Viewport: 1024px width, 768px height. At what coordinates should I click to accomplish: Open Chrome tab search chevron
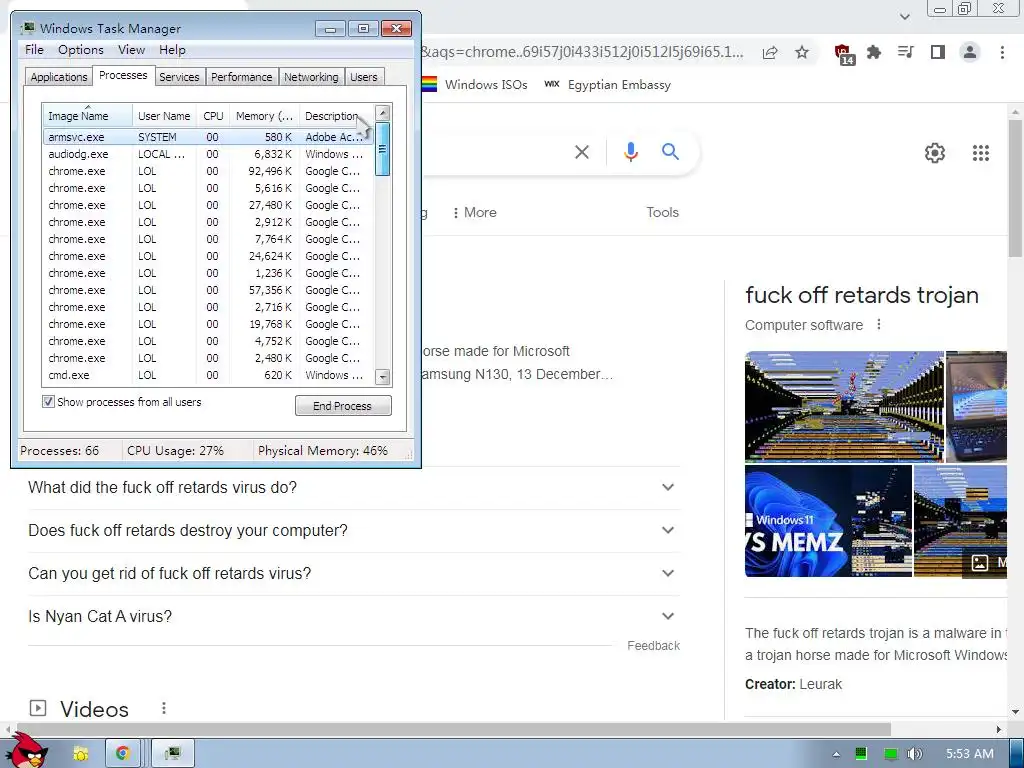(904, 16)
